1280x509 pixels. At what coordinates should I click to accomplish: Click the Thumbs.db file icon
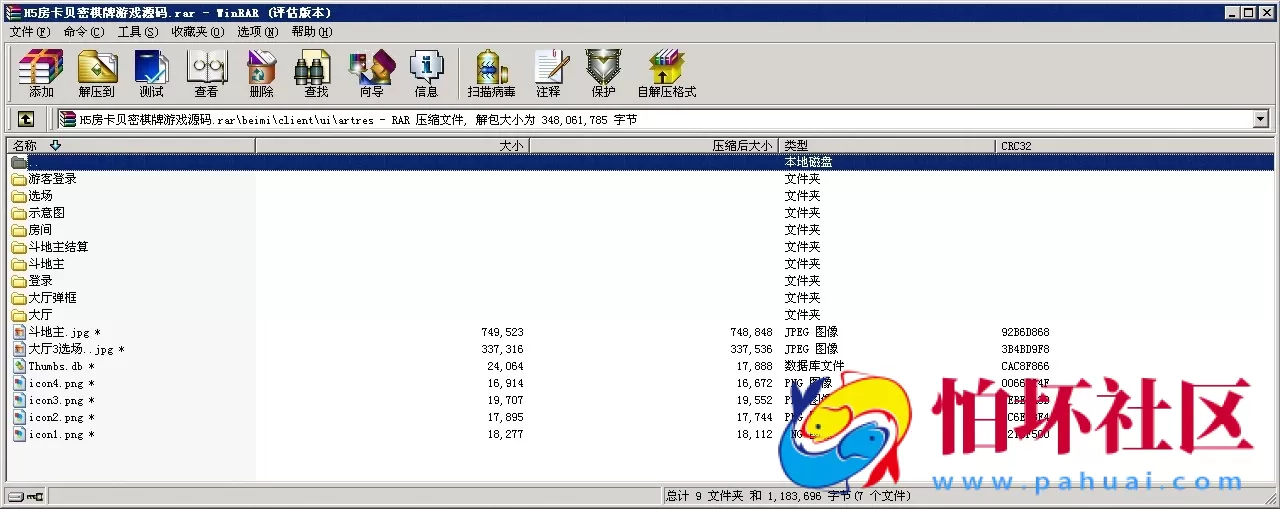(19, 366)
